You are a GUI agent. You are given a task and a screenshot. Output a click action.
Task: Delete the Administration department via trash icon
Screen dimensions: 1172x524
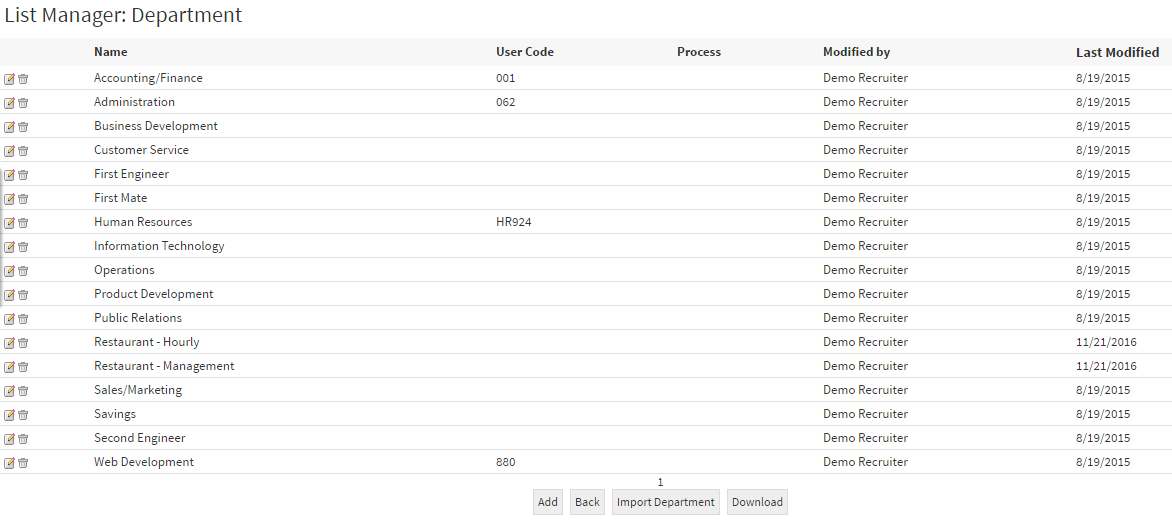(23, 103)
